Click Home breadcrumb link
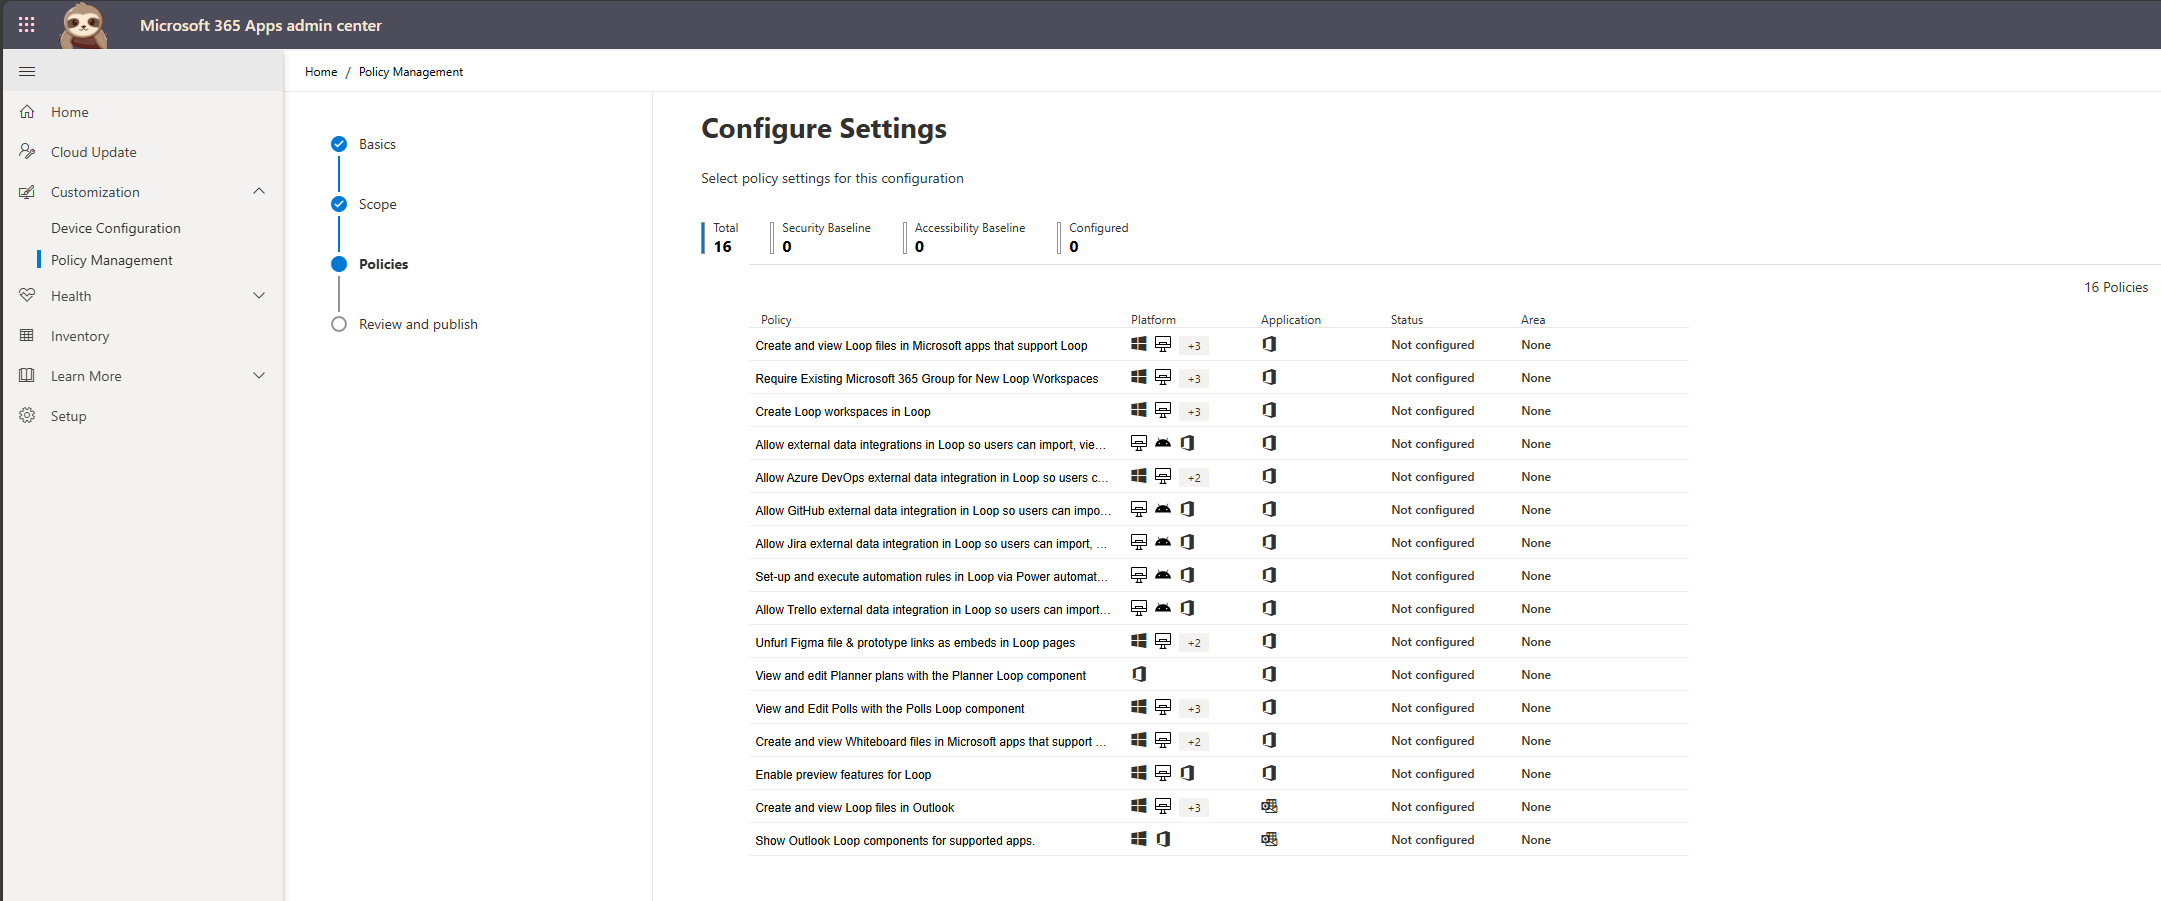 321,72
